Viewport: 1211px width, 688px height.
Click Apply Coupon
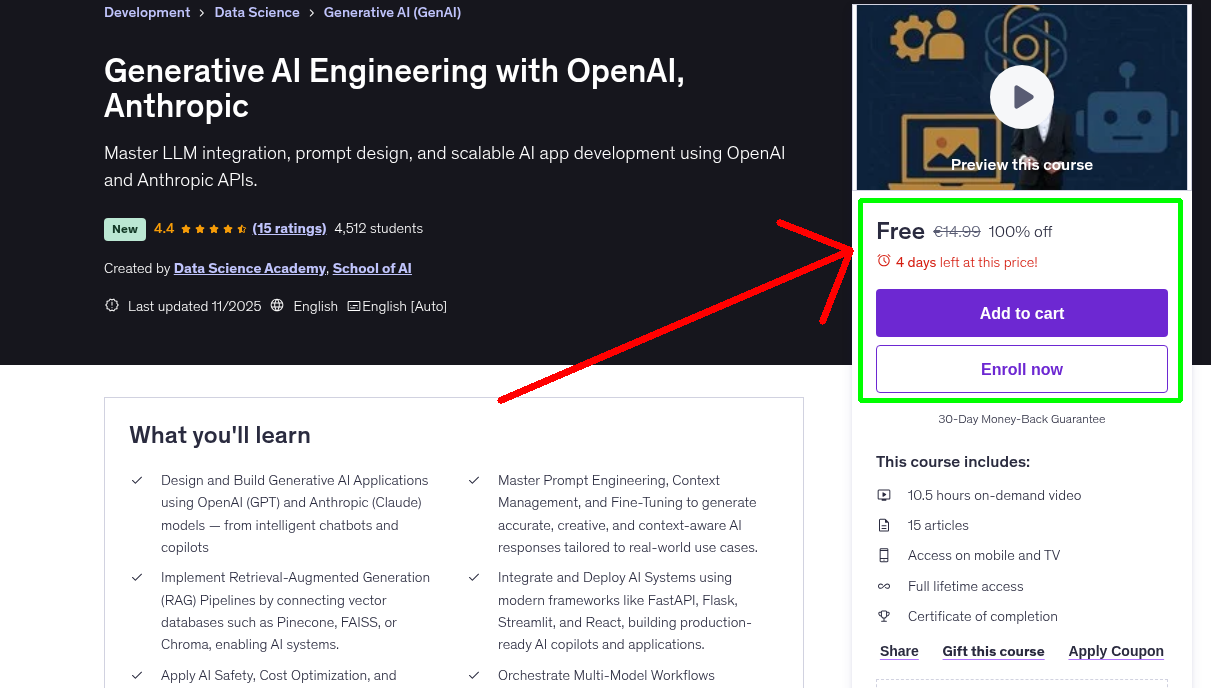[x=1116, y=651]
